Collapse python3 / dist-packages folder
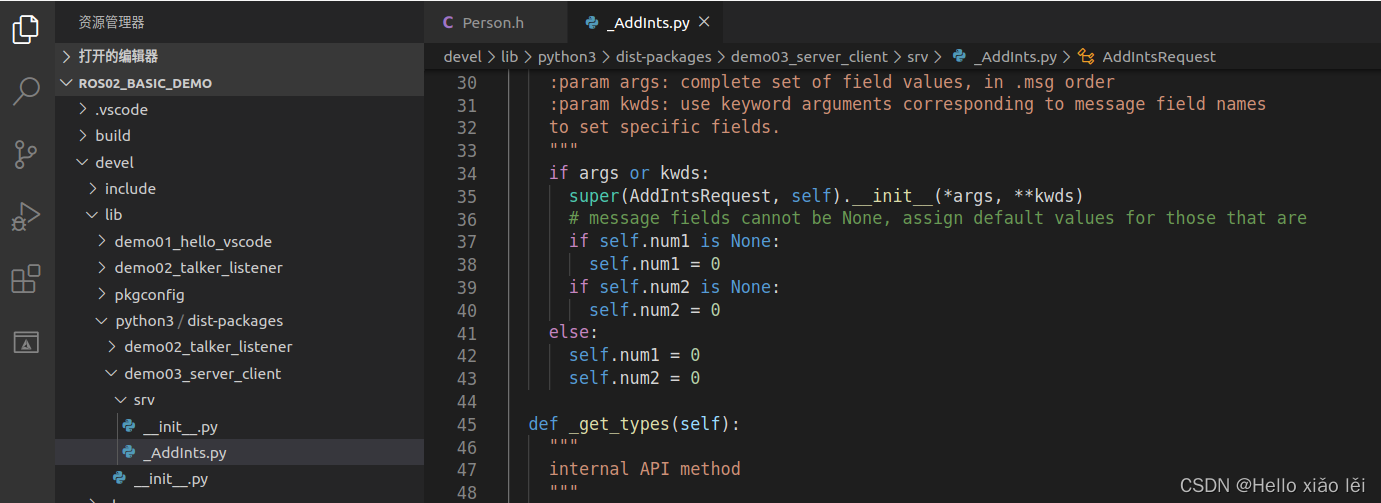This screenshot has height=503, width=1381. pyautogui.click(x=239, y=321)
